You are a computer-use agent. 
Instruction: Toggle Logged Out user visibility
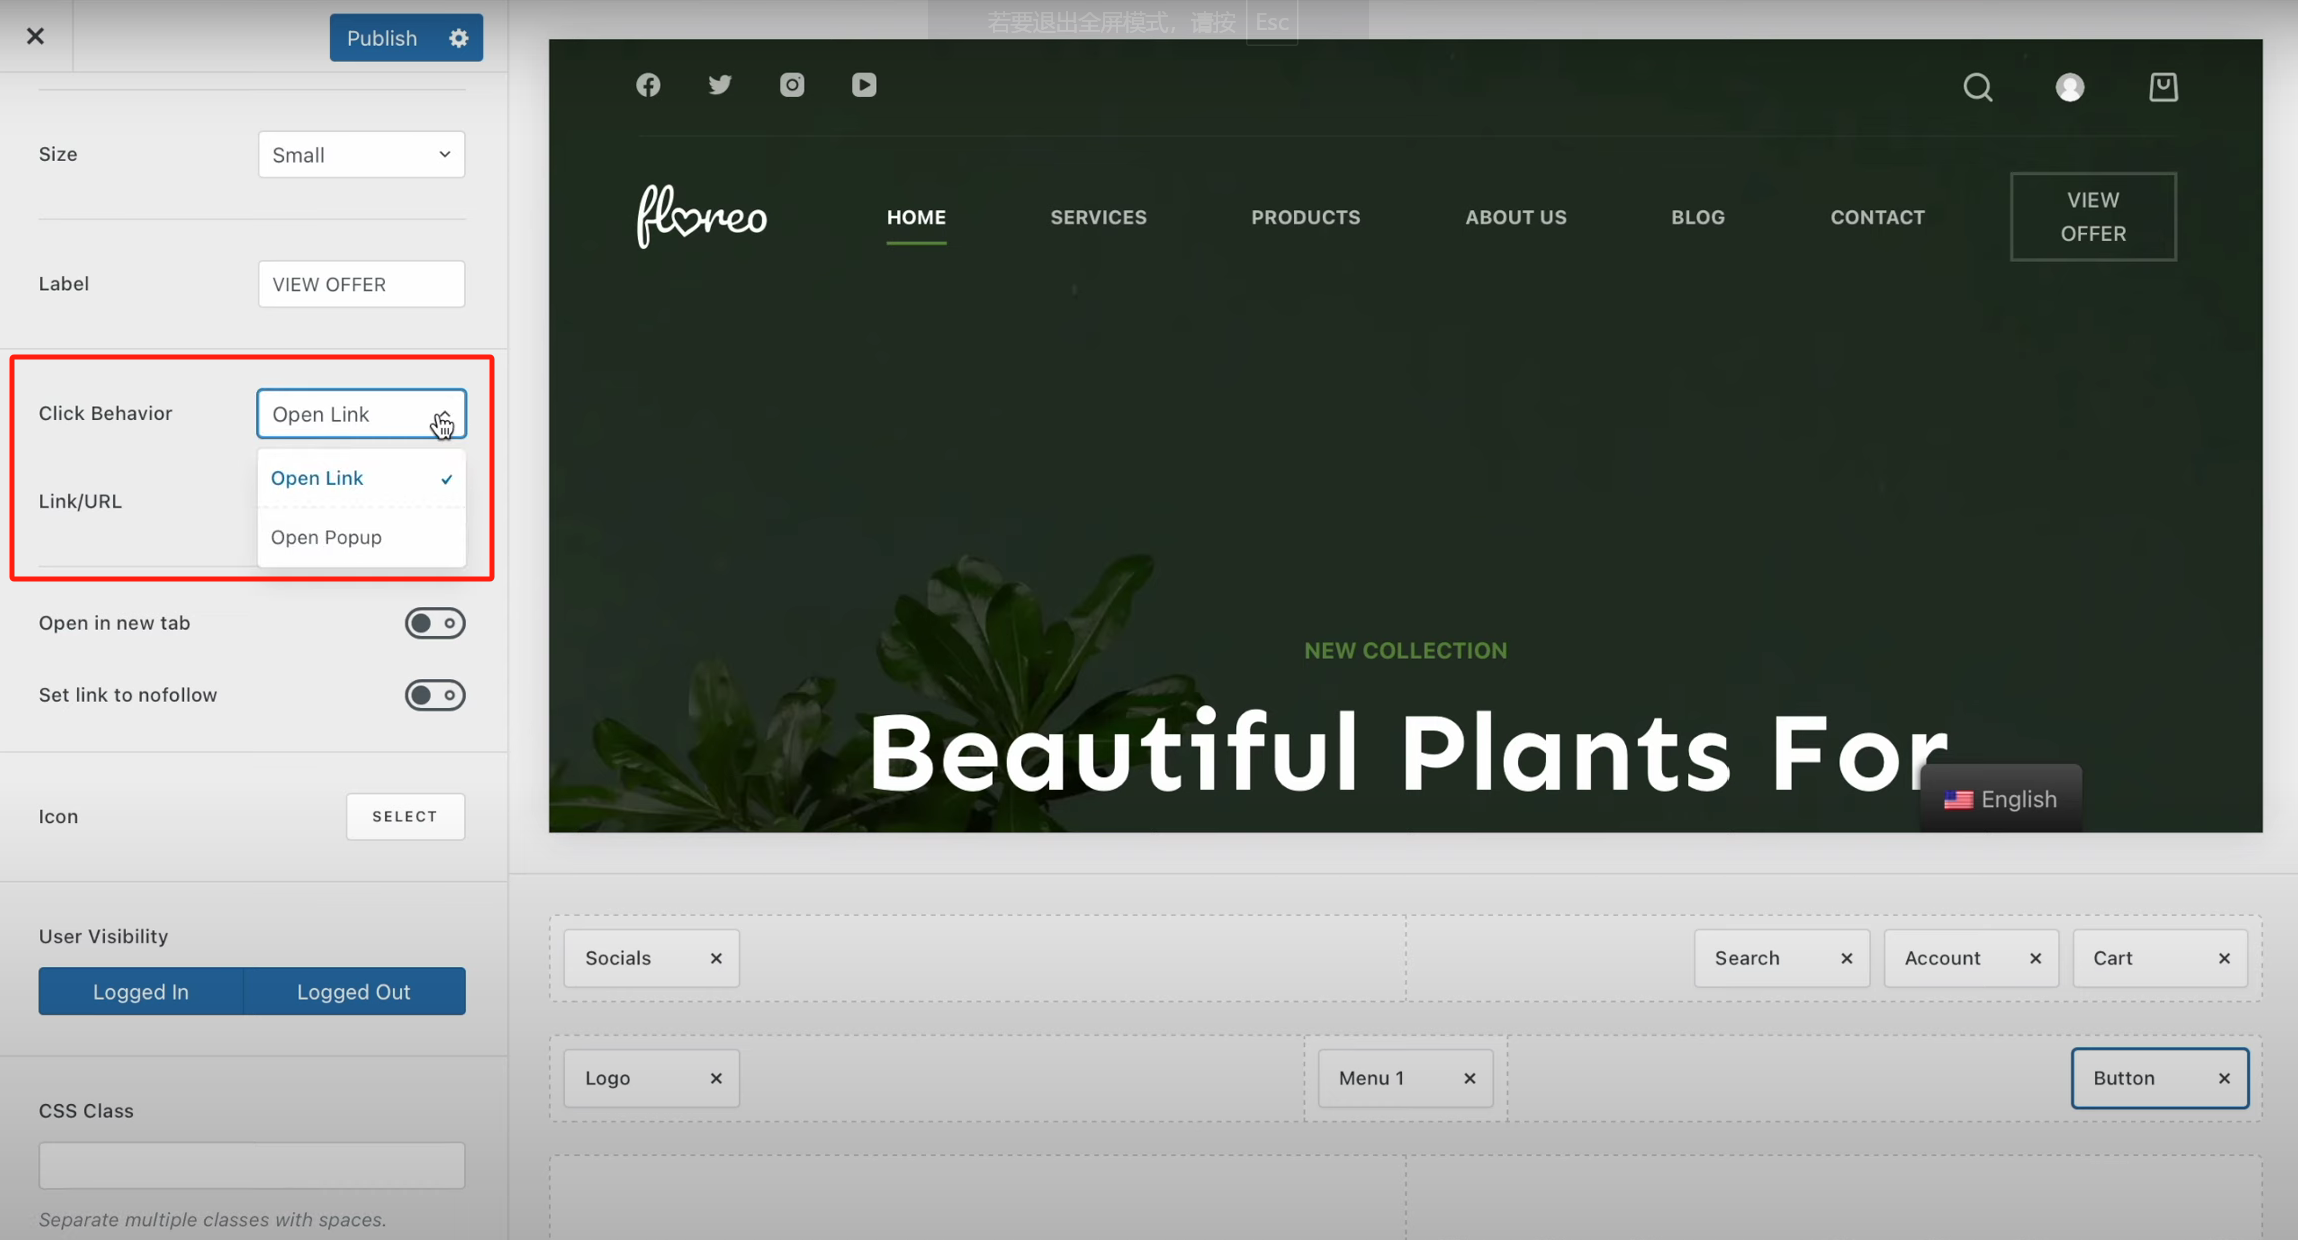coord(353,991)
